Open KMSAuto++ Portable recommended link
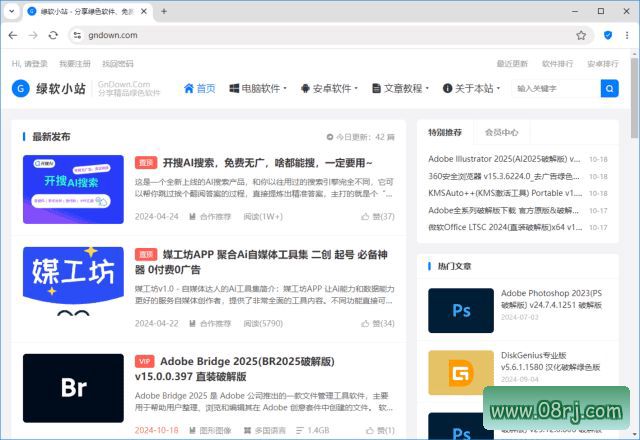The height and width of the screenshot is (440, 640). coord(505,193)
